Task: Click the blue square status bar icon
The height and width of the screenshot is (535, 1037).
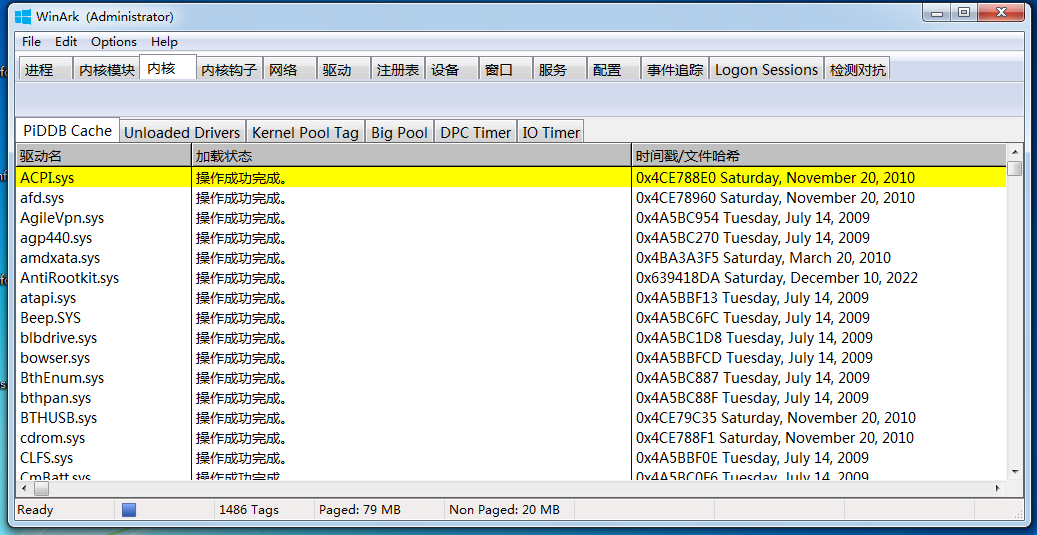Action: [x=129, y=510]
